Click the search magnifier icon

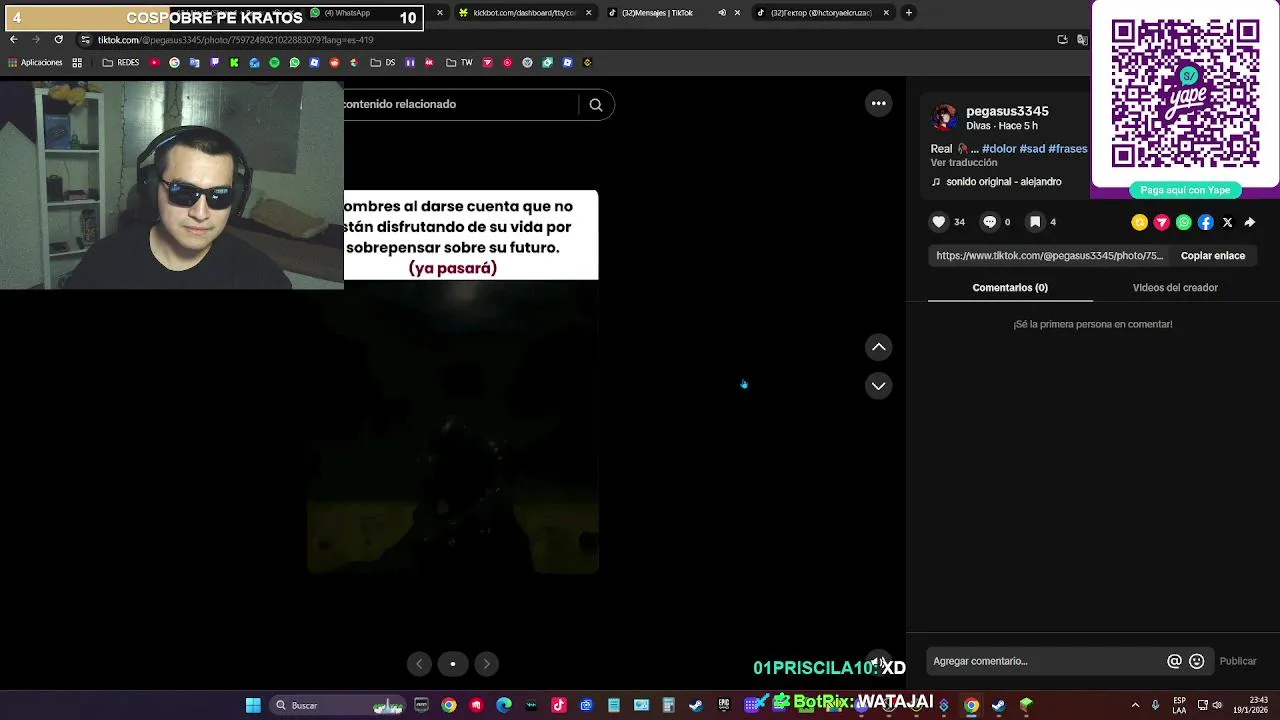tap(596, 104)
